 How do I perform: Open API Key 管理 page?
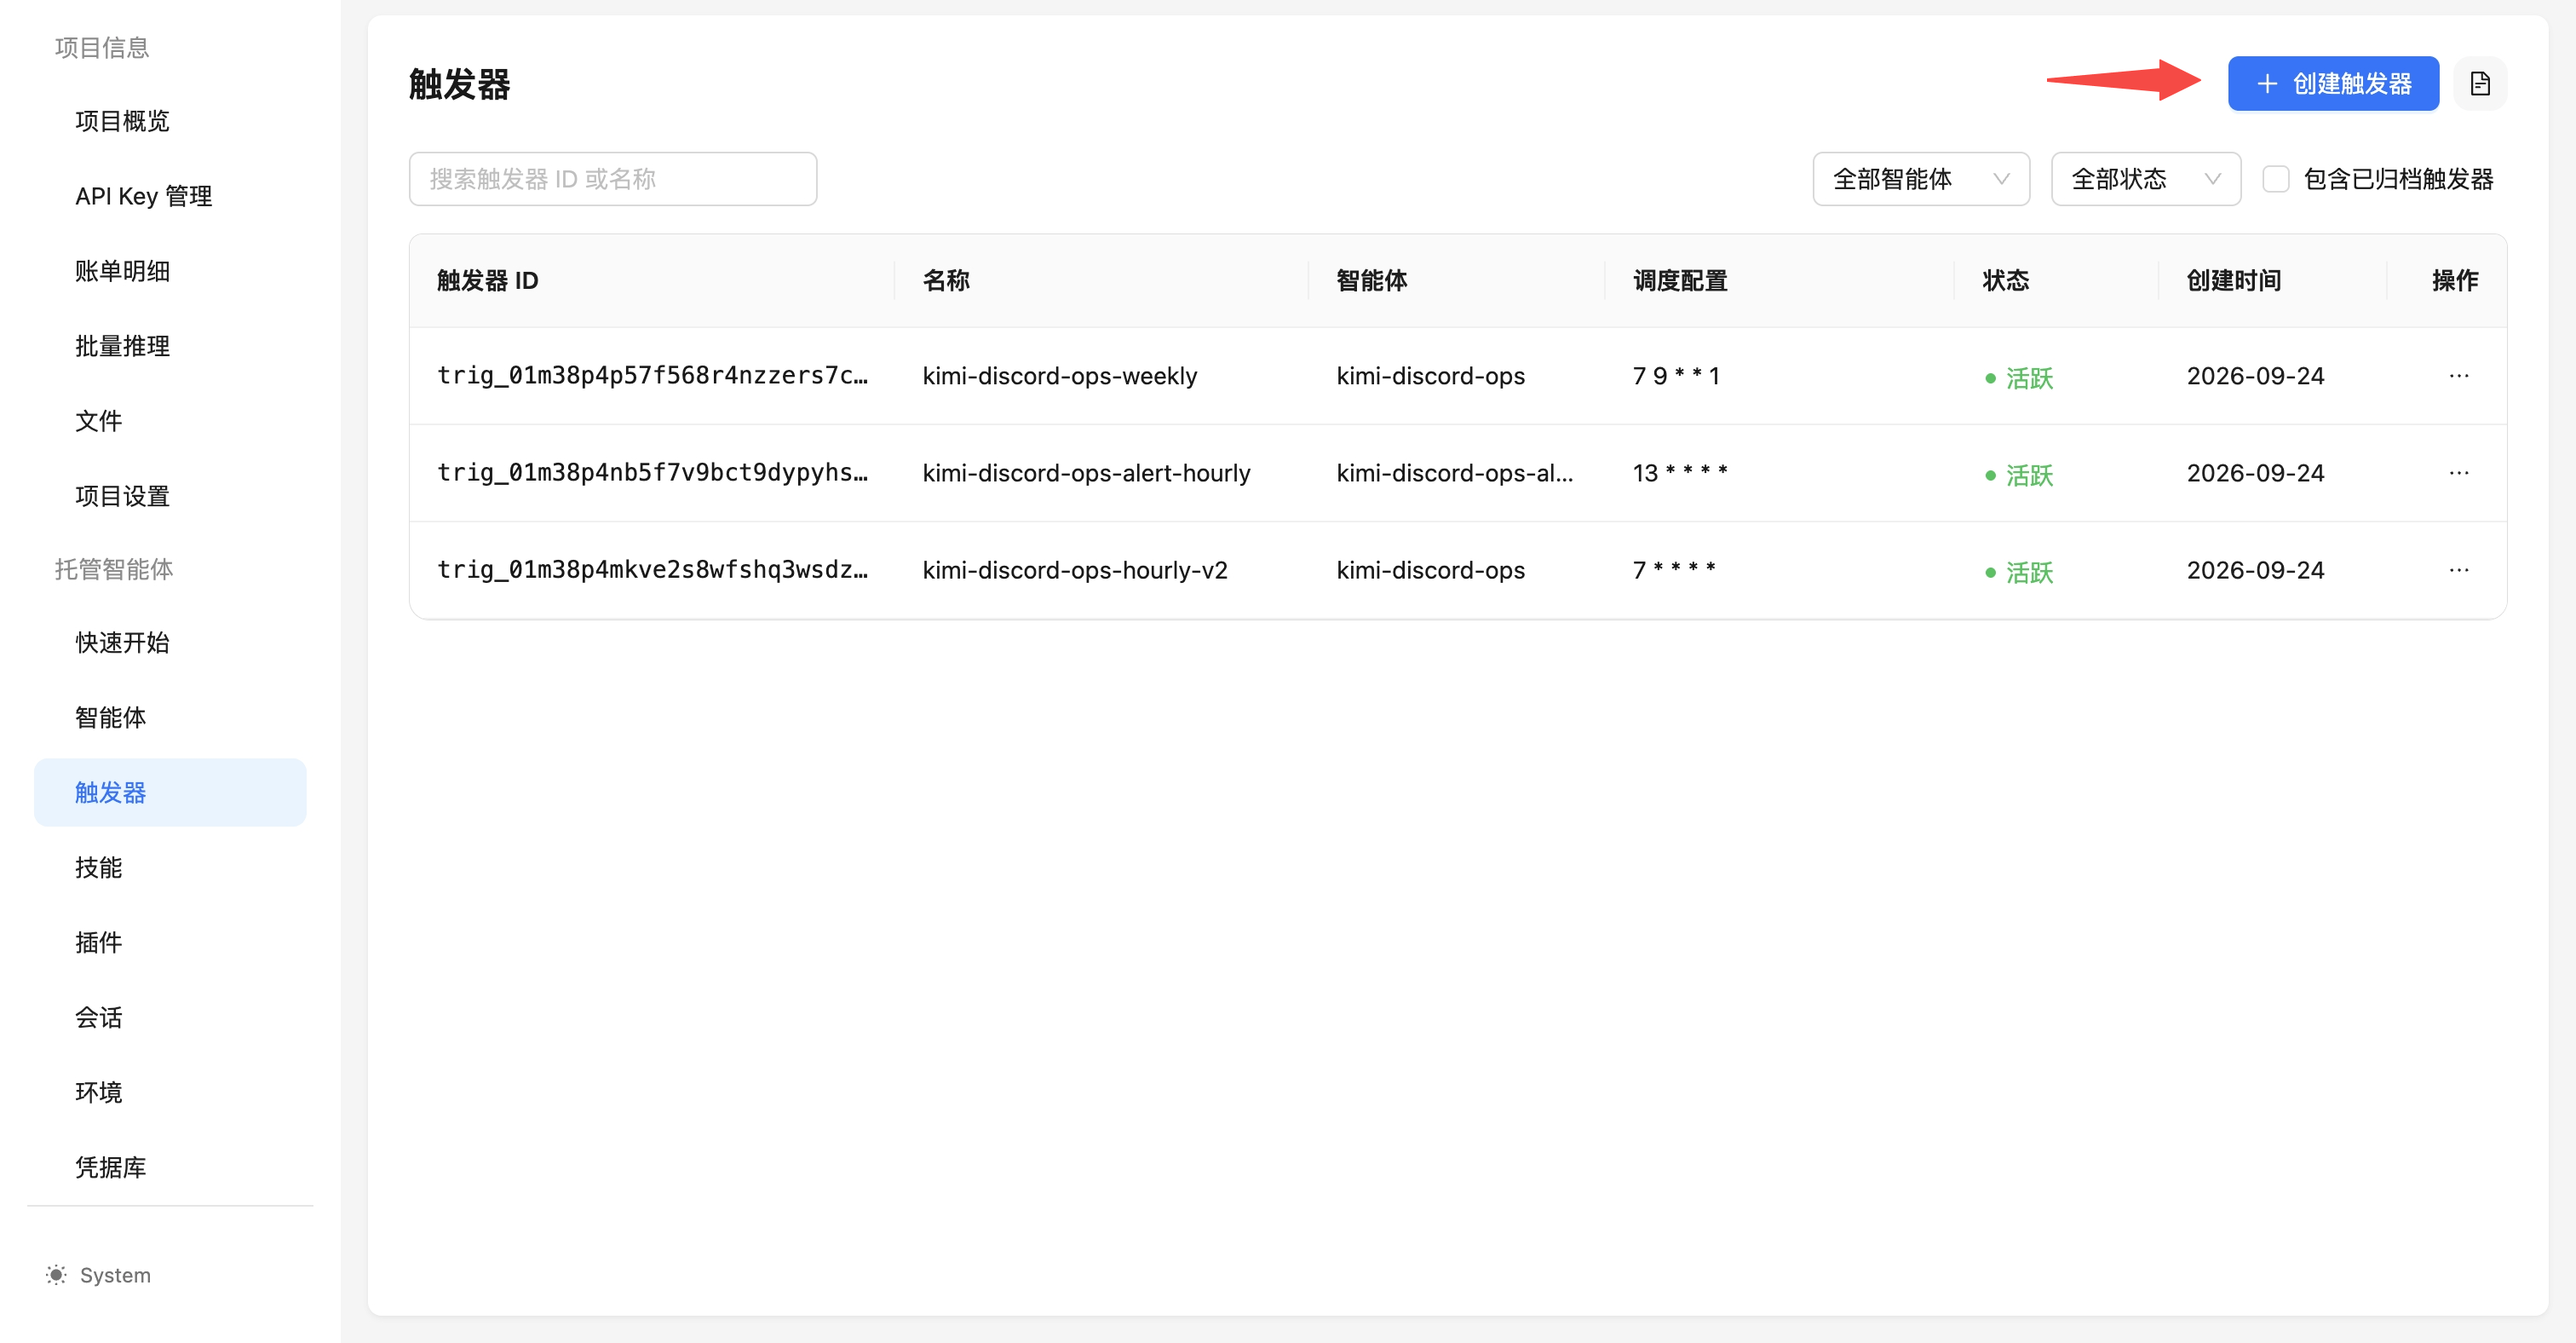tap(170, 196)
